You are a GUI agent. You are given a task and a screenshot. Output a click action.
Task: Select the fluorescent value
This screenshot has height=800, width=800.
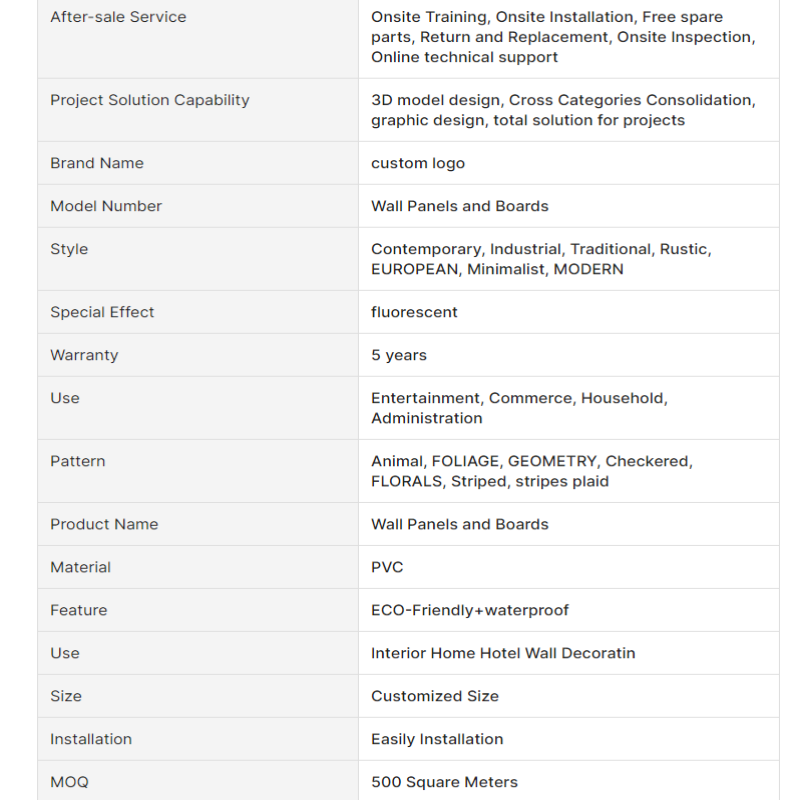(414, 312)
